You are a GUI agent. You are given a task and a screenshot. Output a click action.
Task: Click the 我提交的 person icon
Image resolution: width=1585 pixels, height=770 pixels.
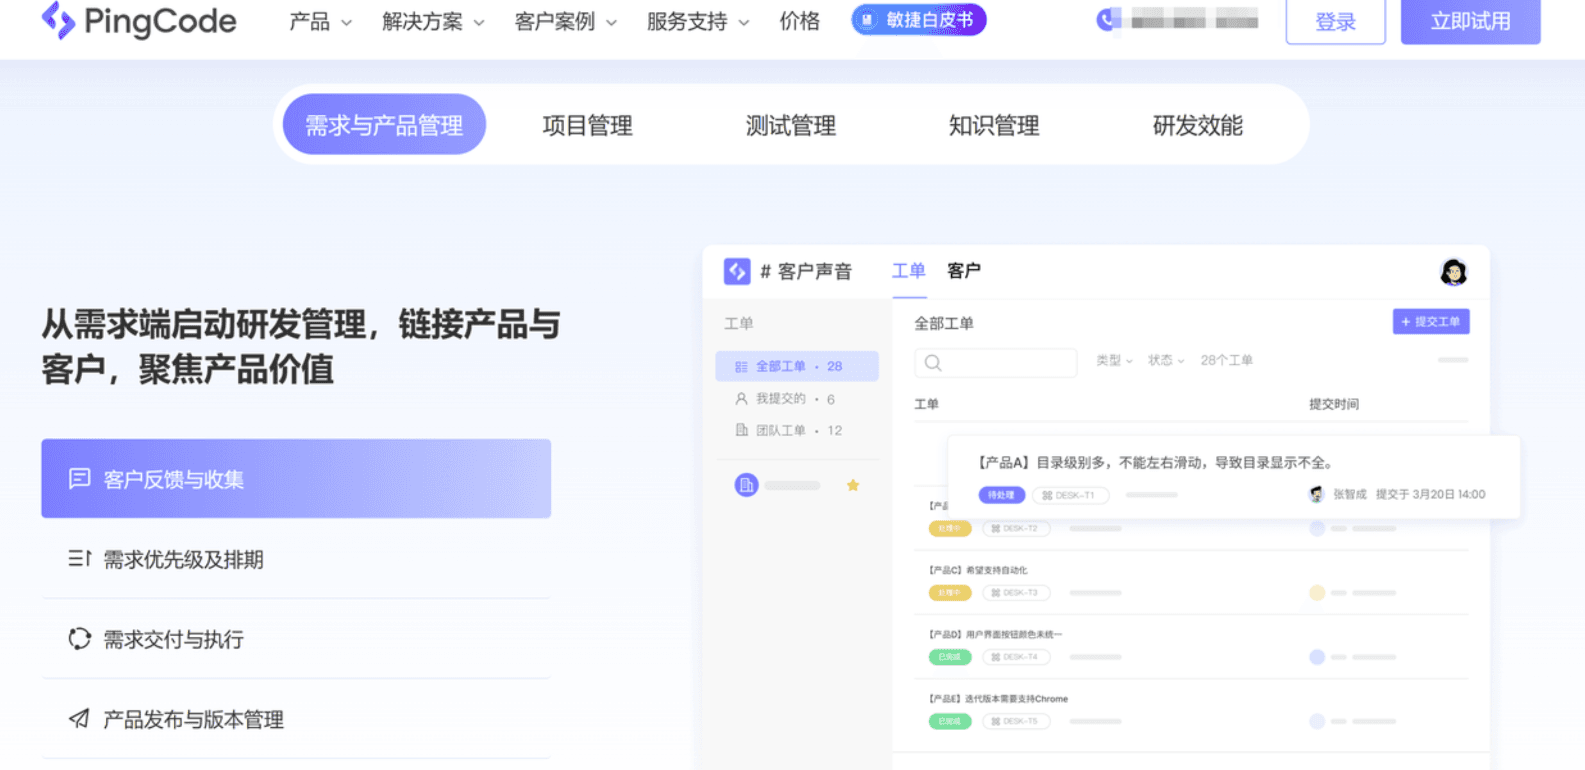coord(741,399)
